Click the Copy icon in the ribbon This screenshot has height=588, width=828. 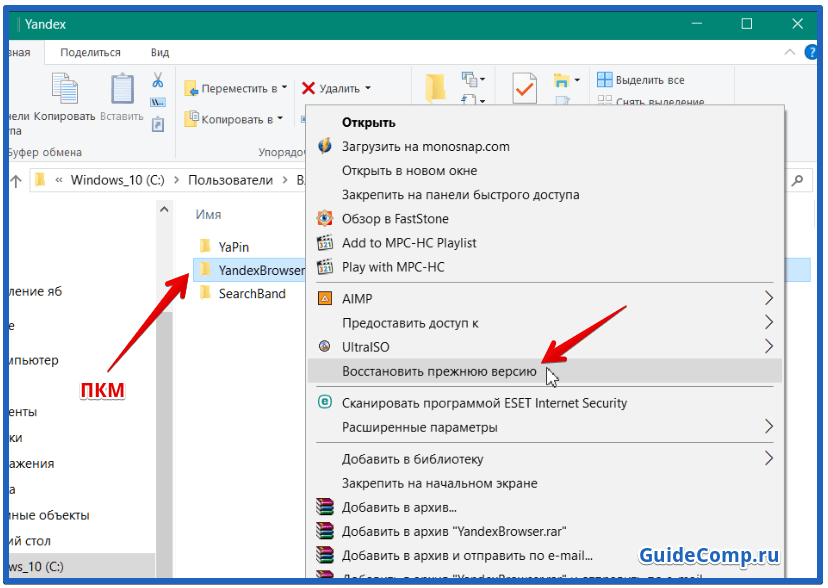tap(64, 88)
